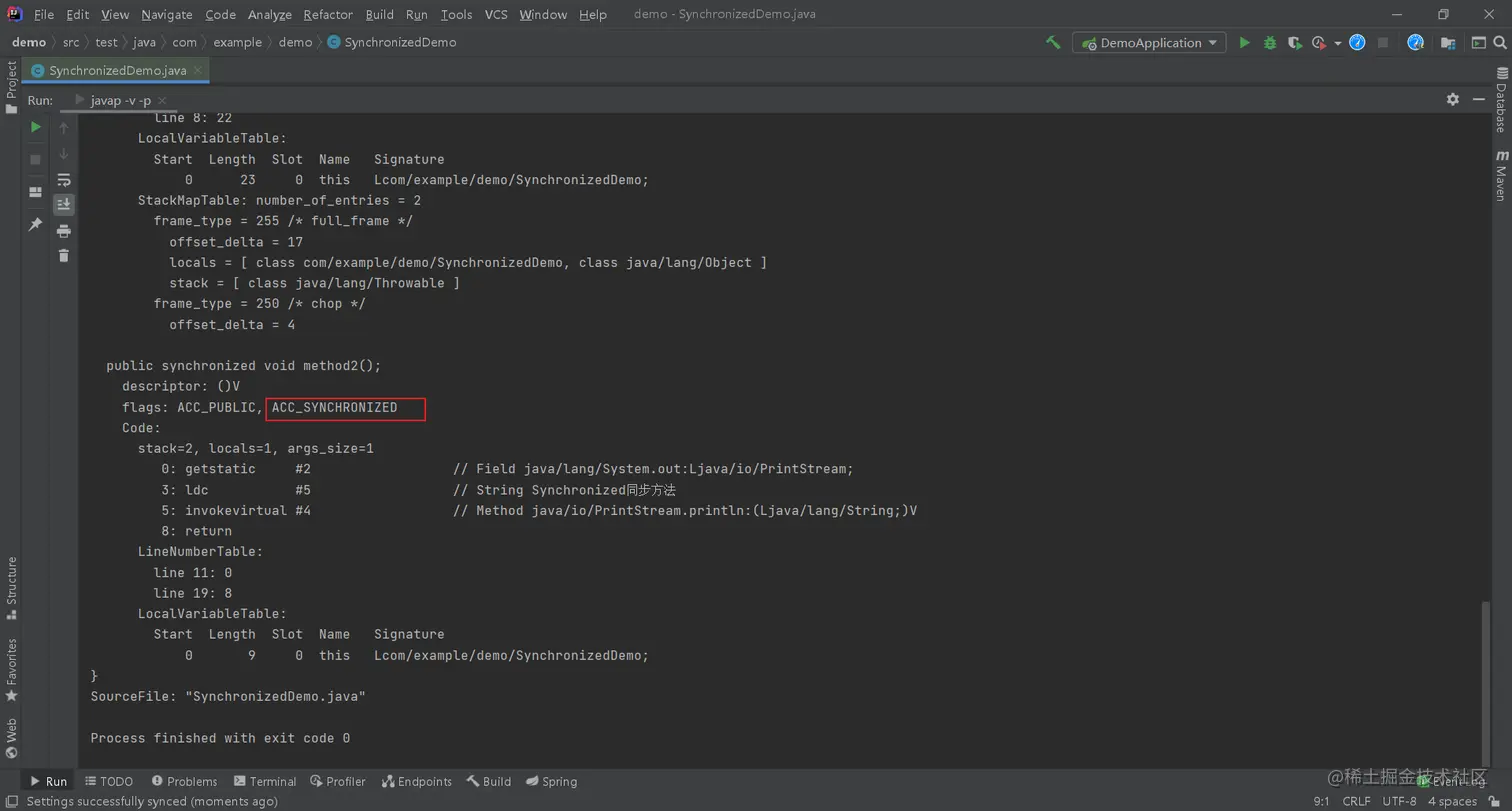Open the Analyze menu
Image resolution: width=1512 pixels, height=811 pixels.
(x=270, y=14)
